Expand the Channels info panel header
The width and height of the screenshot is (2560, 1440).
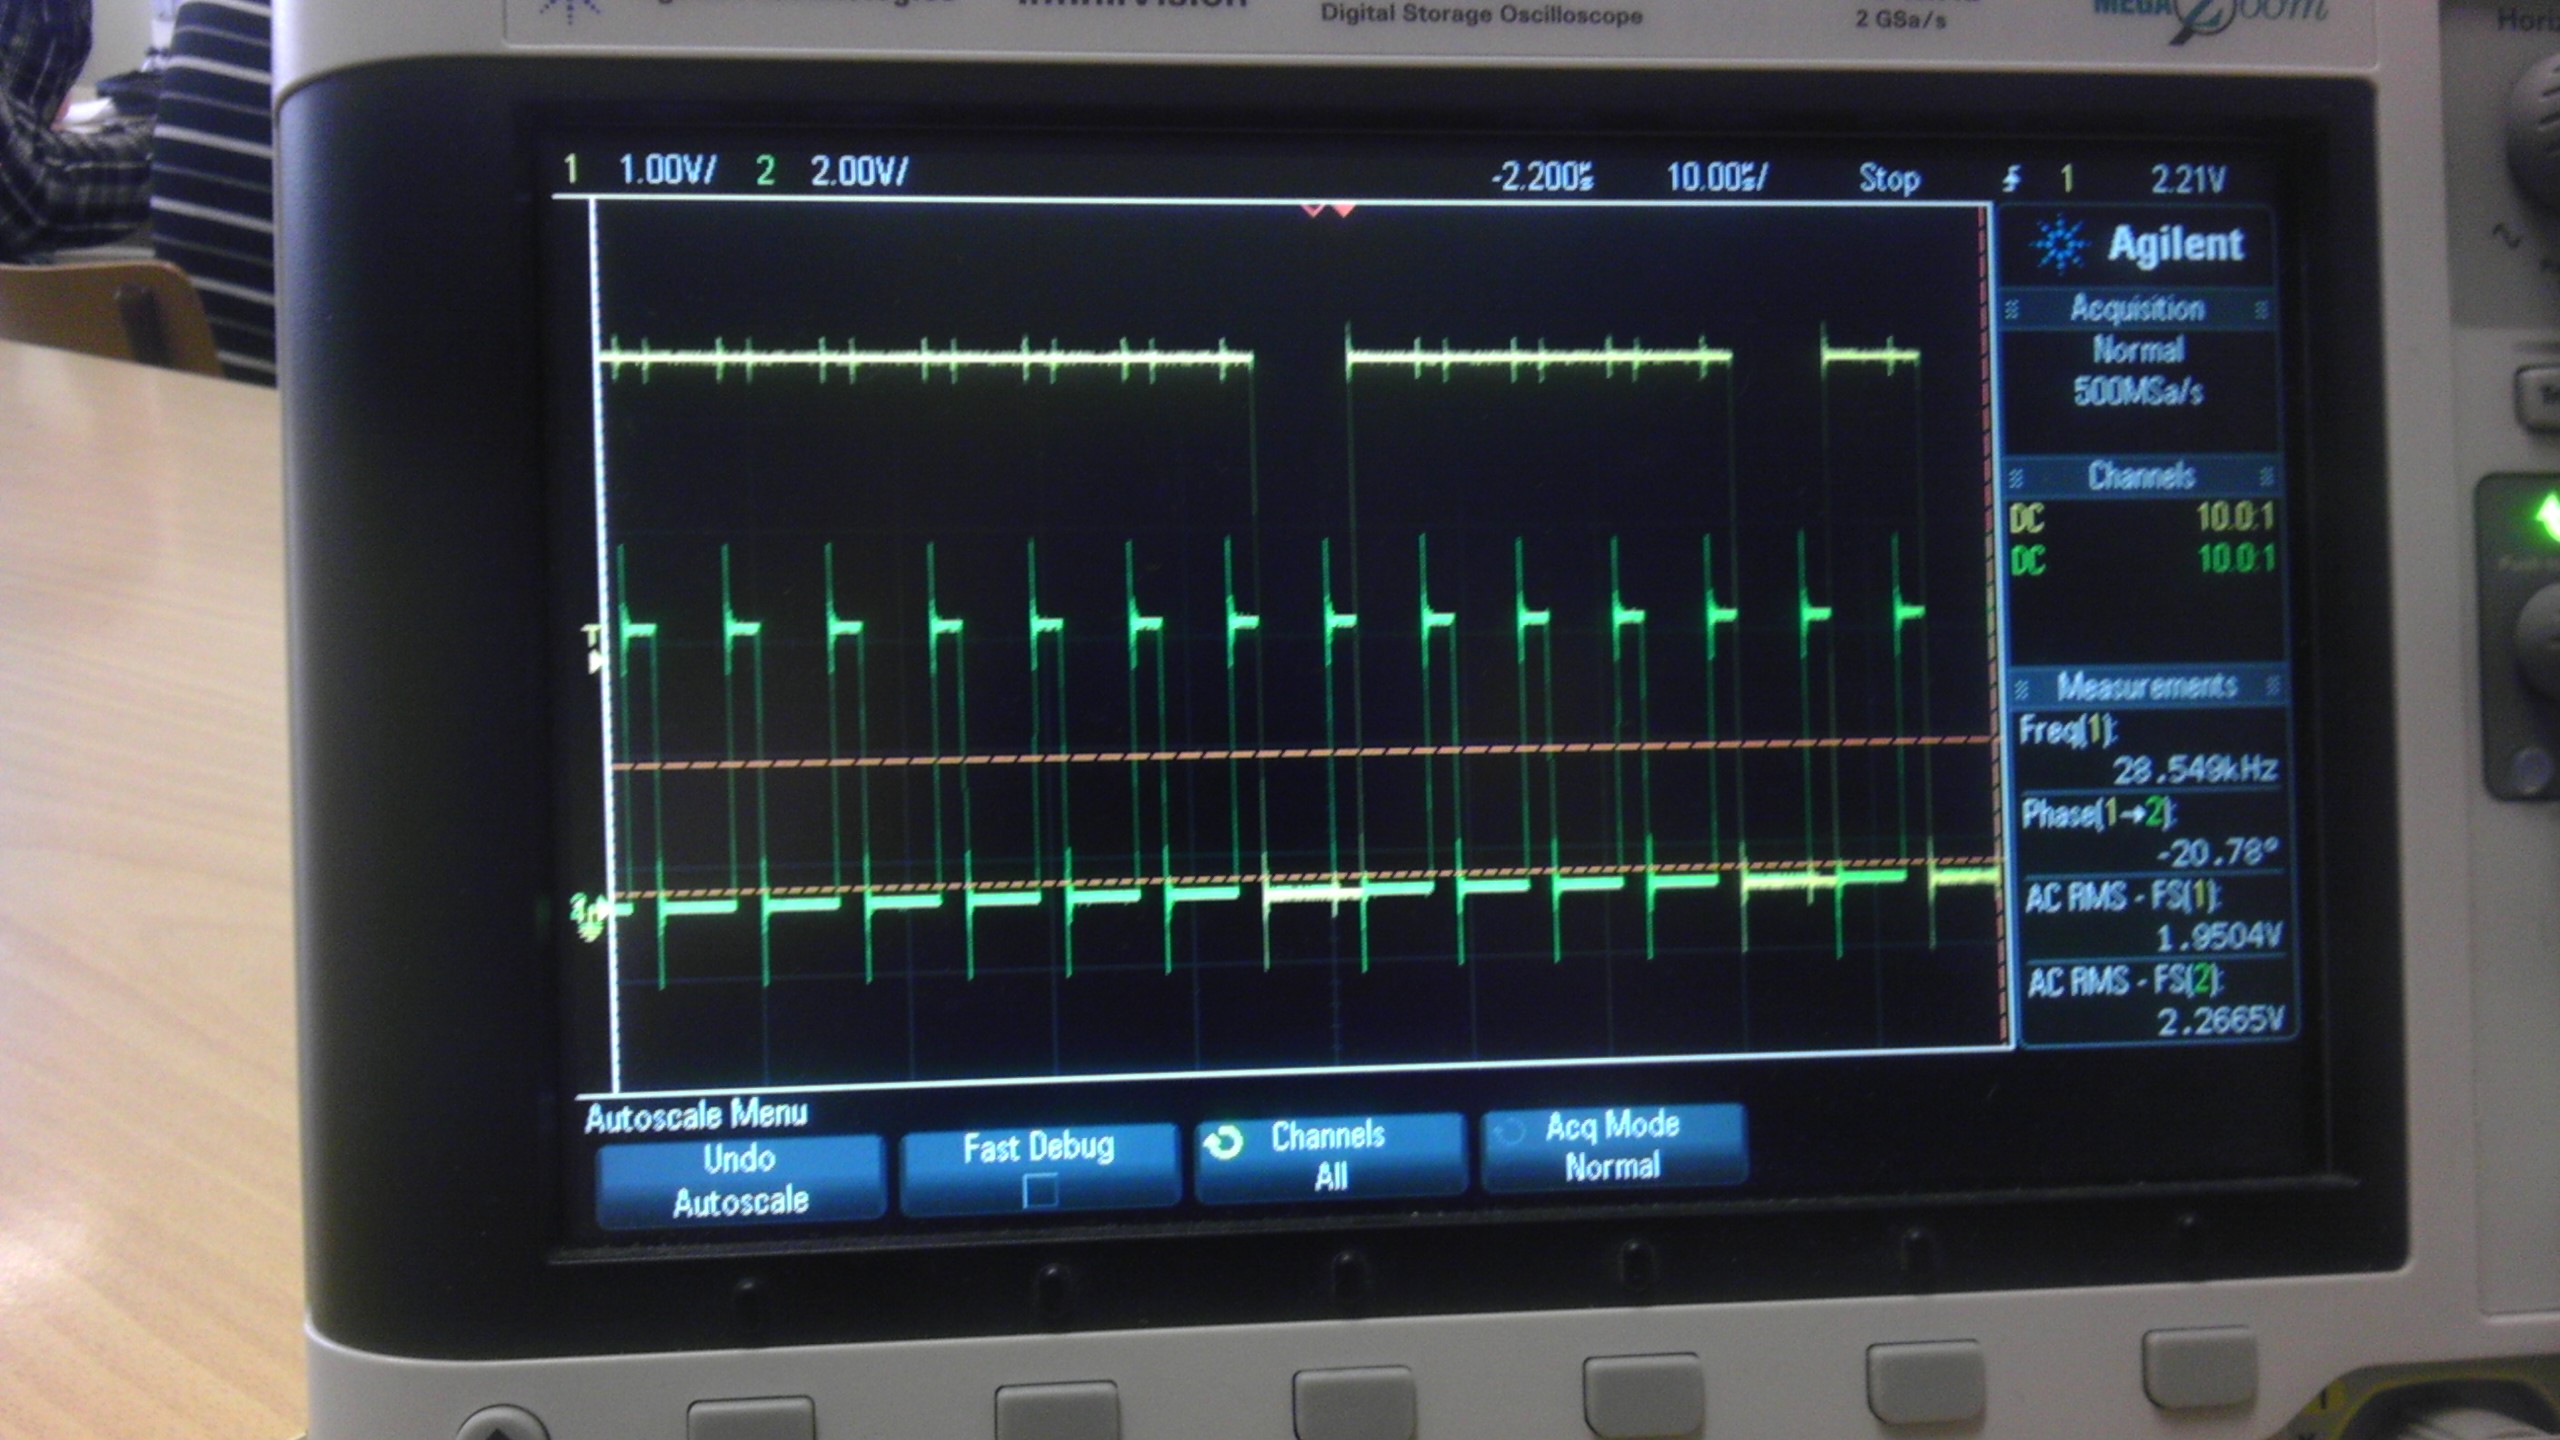click(2140, 476)
